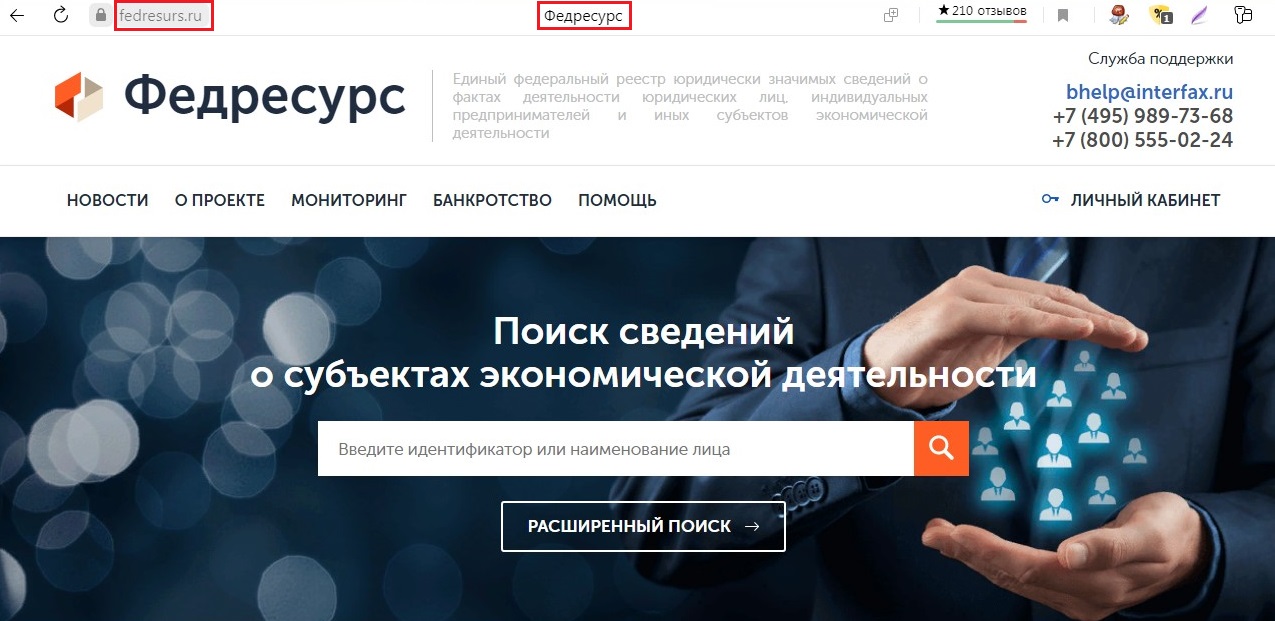The height and width of the screenshot is (621, 1275).
Task: Select Мониторинг in the navigation
Action: point(349,200)
